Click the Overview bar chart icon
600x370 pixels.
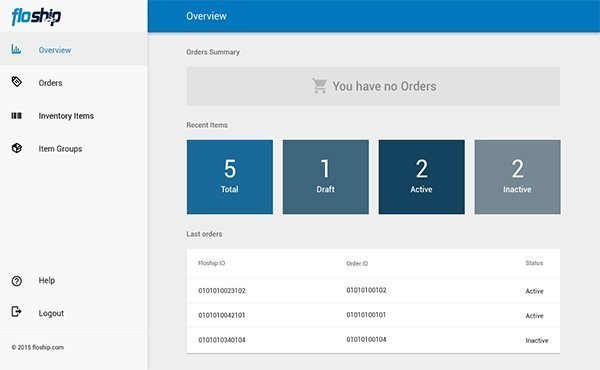click(x=16, y=49)
